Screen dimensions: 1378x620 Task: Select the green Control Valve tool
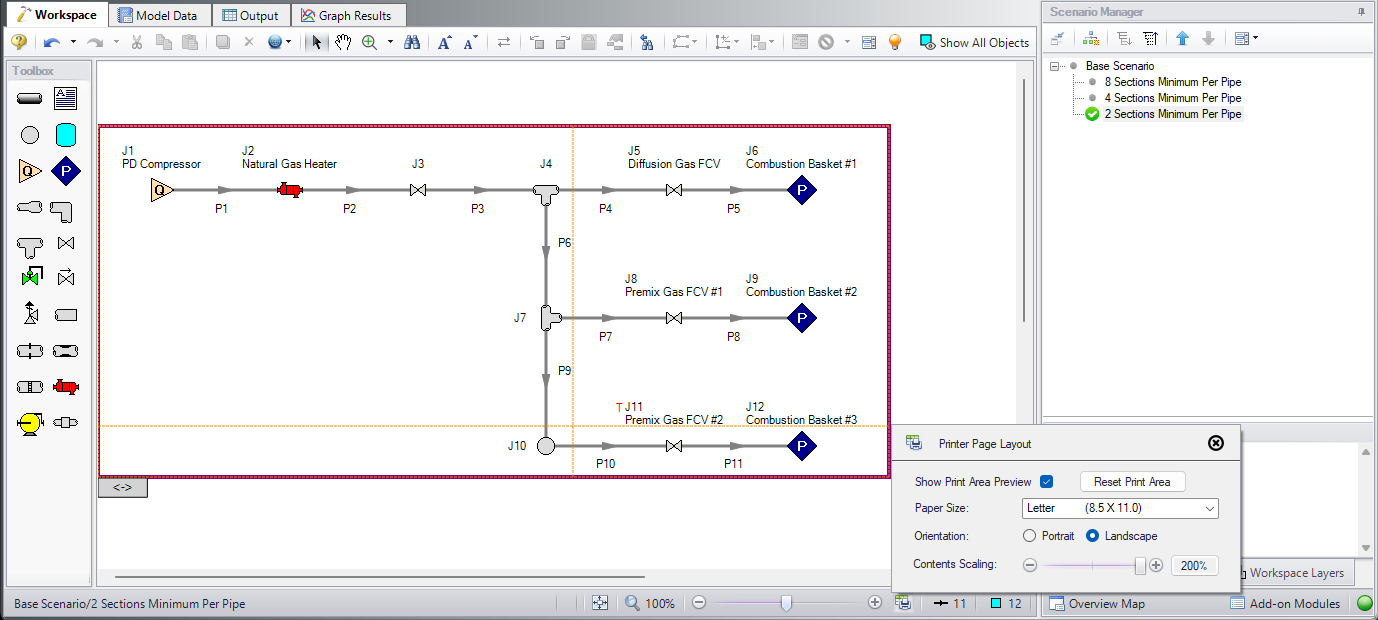(x=30, y=276)
